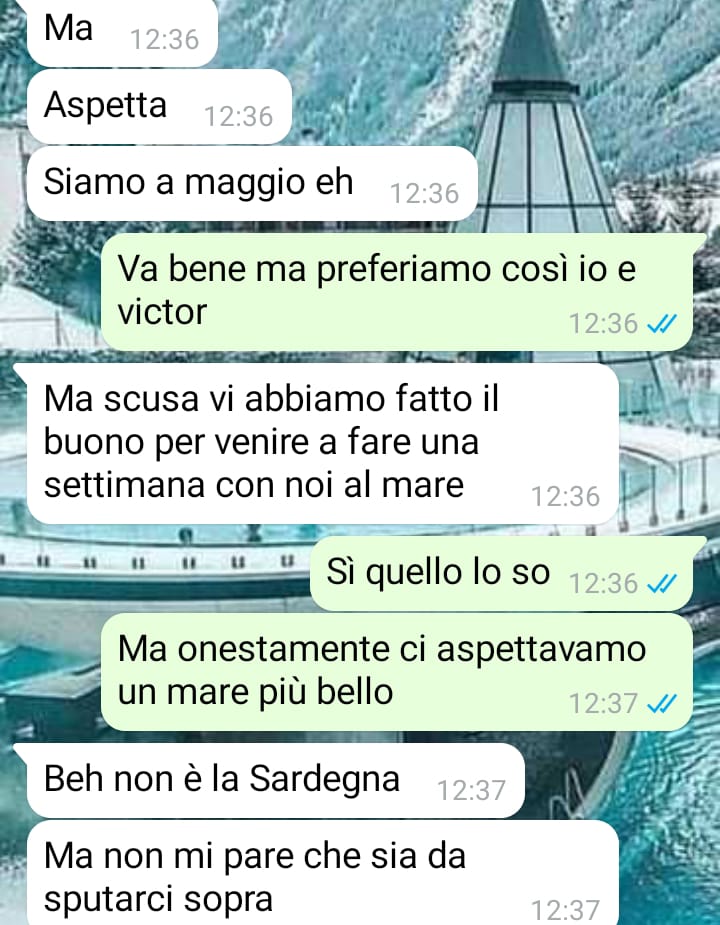Select the 'Aspetta' message bubble

[x=159, y=107]
